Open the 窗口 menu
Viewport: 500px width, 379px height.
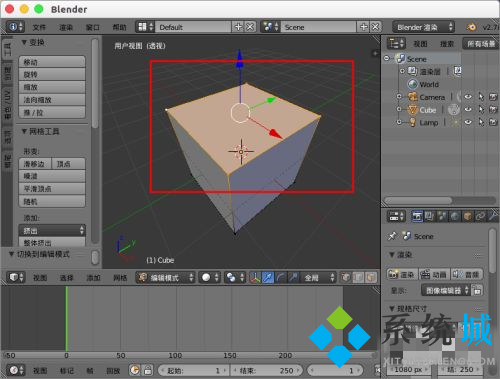point(93,27)
